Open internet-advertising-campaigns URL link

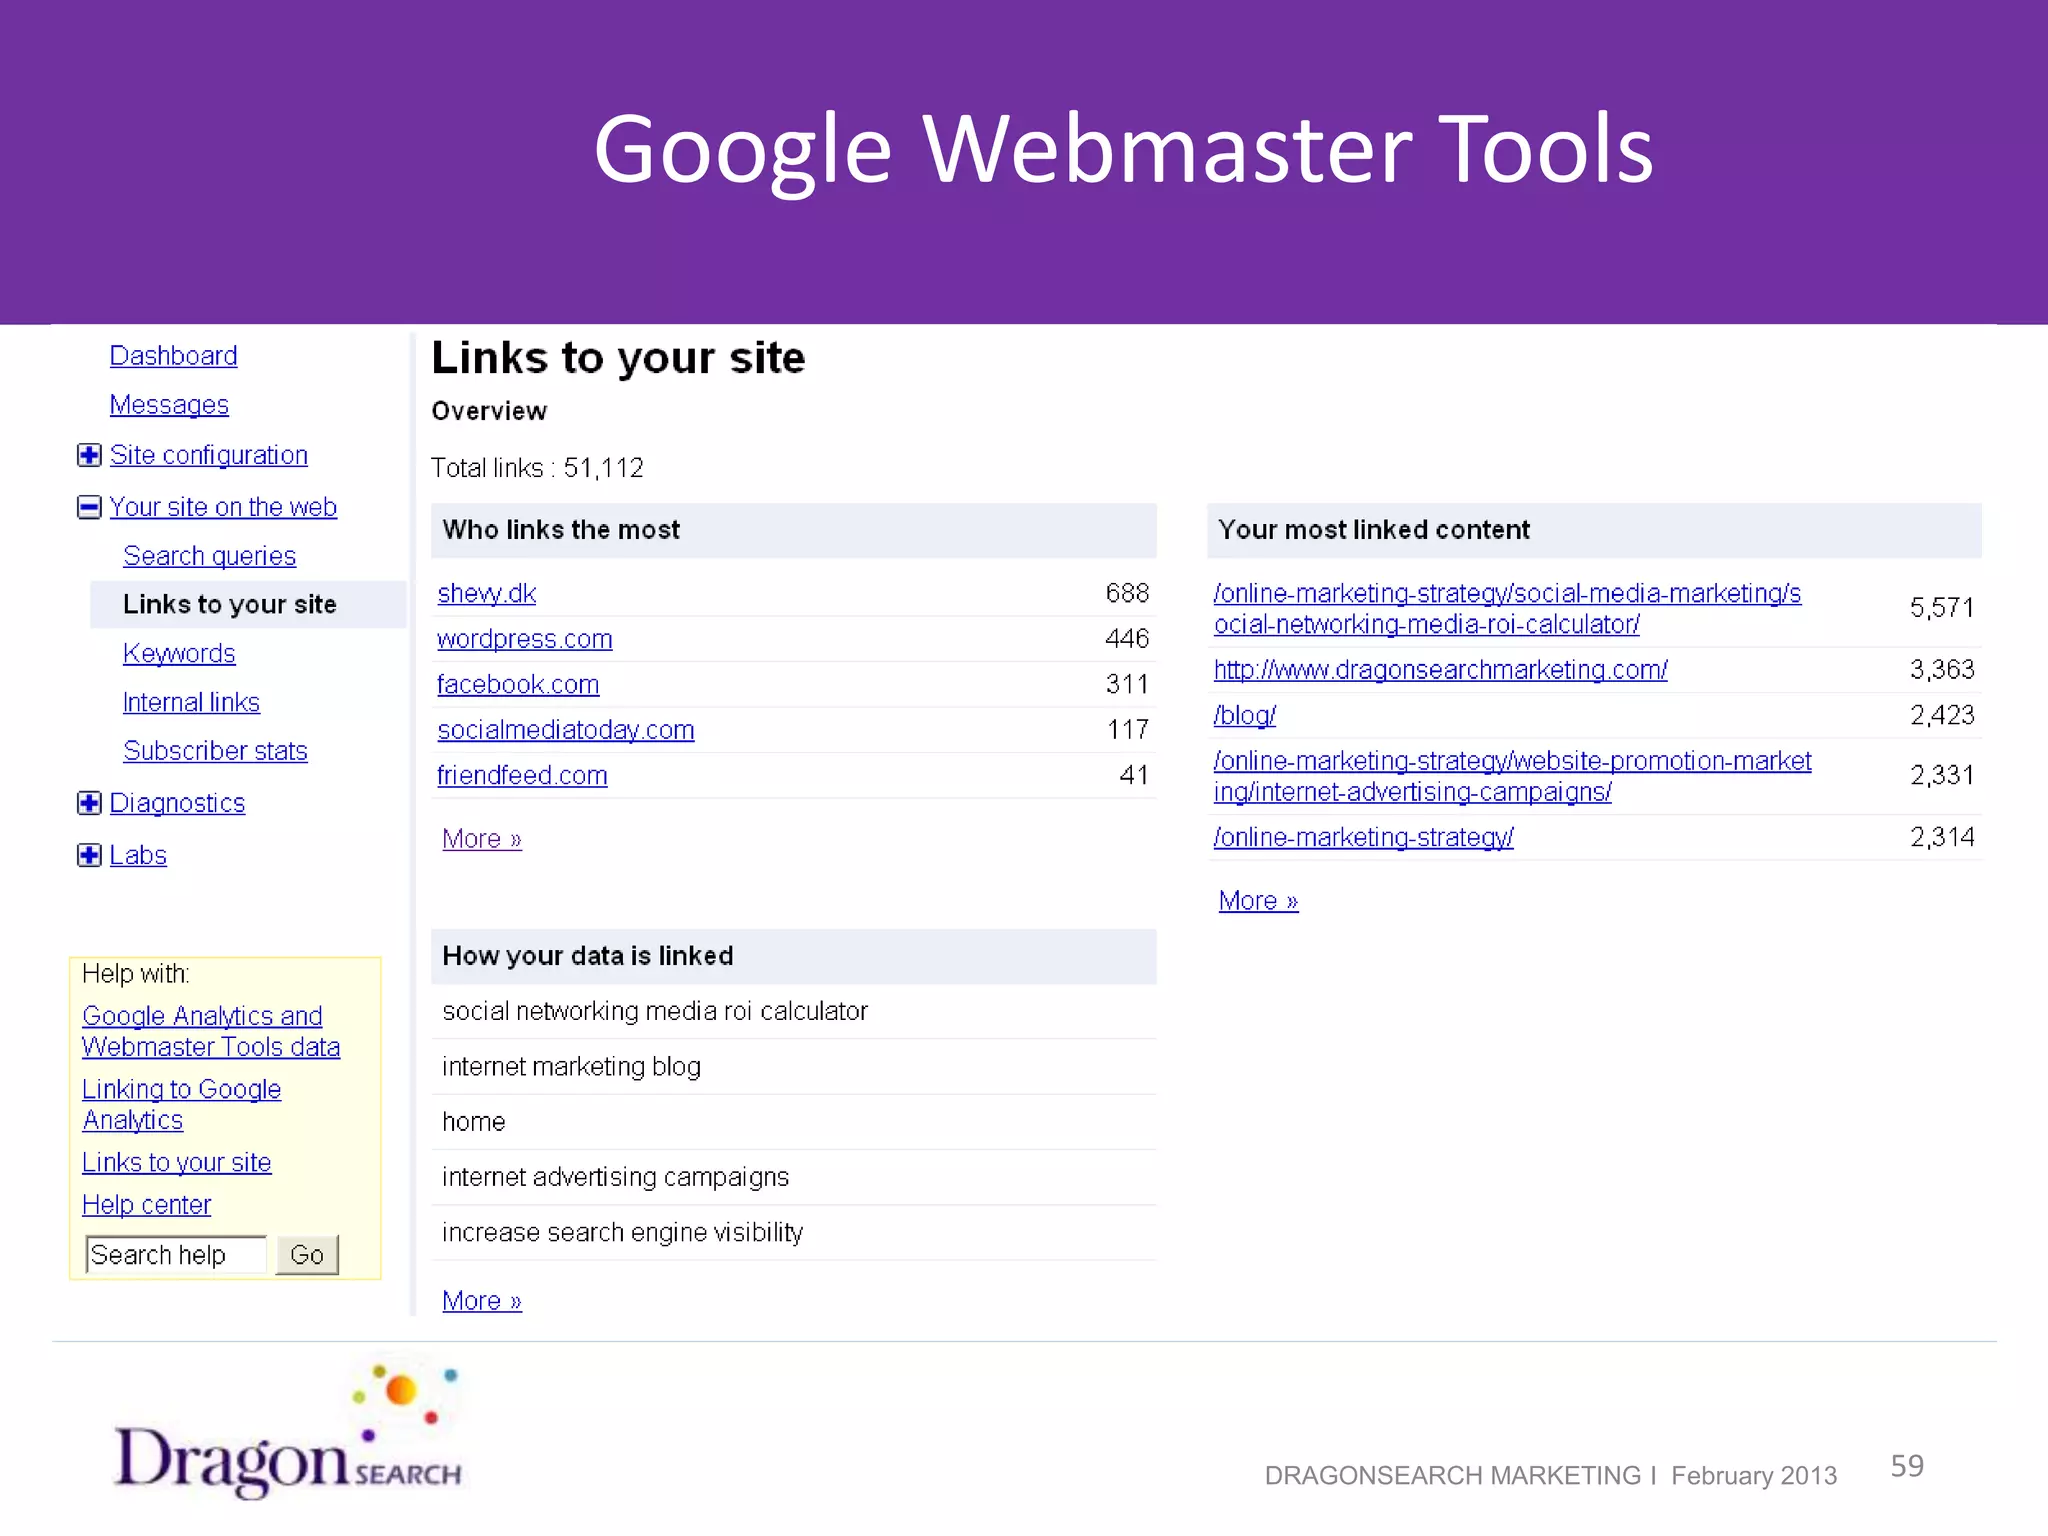click(1512, 776)
